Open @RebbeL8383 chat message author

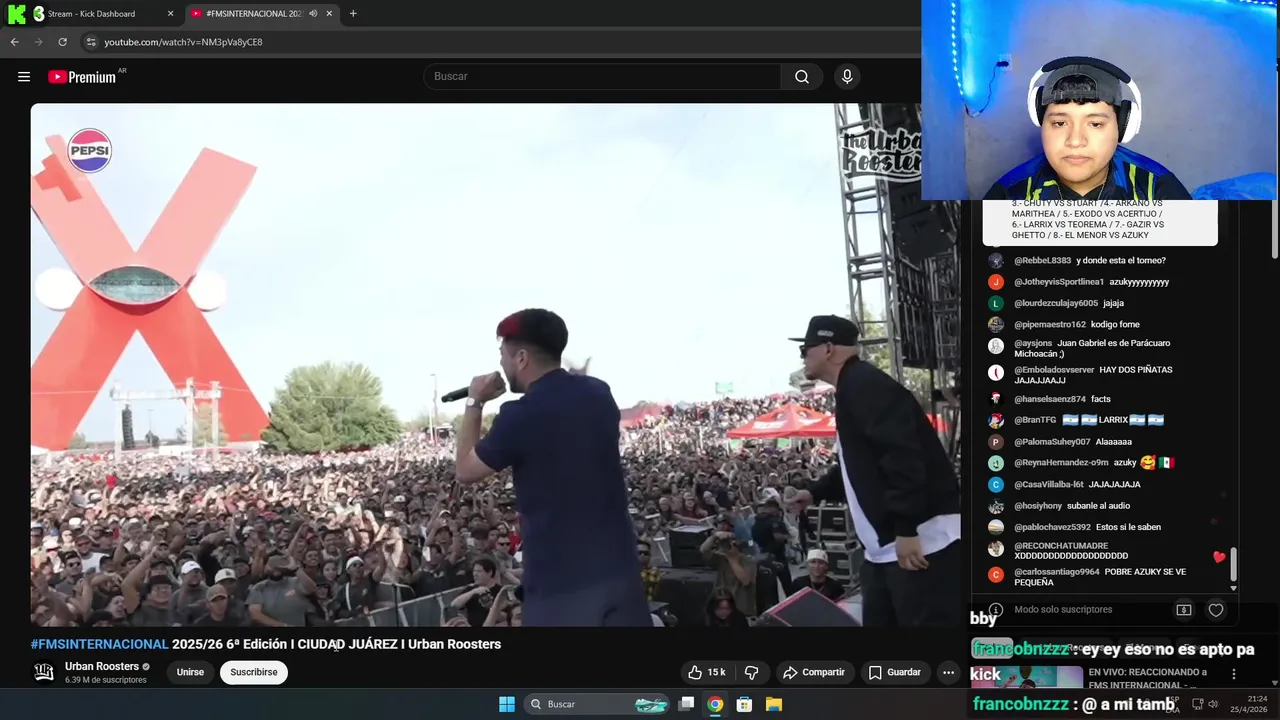1042,261
